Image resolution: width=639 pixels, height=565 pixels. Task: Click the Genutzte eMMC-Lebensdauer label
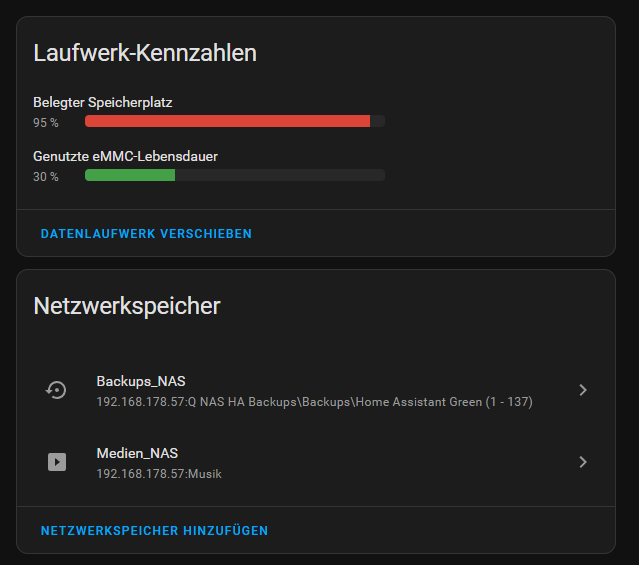126,157
